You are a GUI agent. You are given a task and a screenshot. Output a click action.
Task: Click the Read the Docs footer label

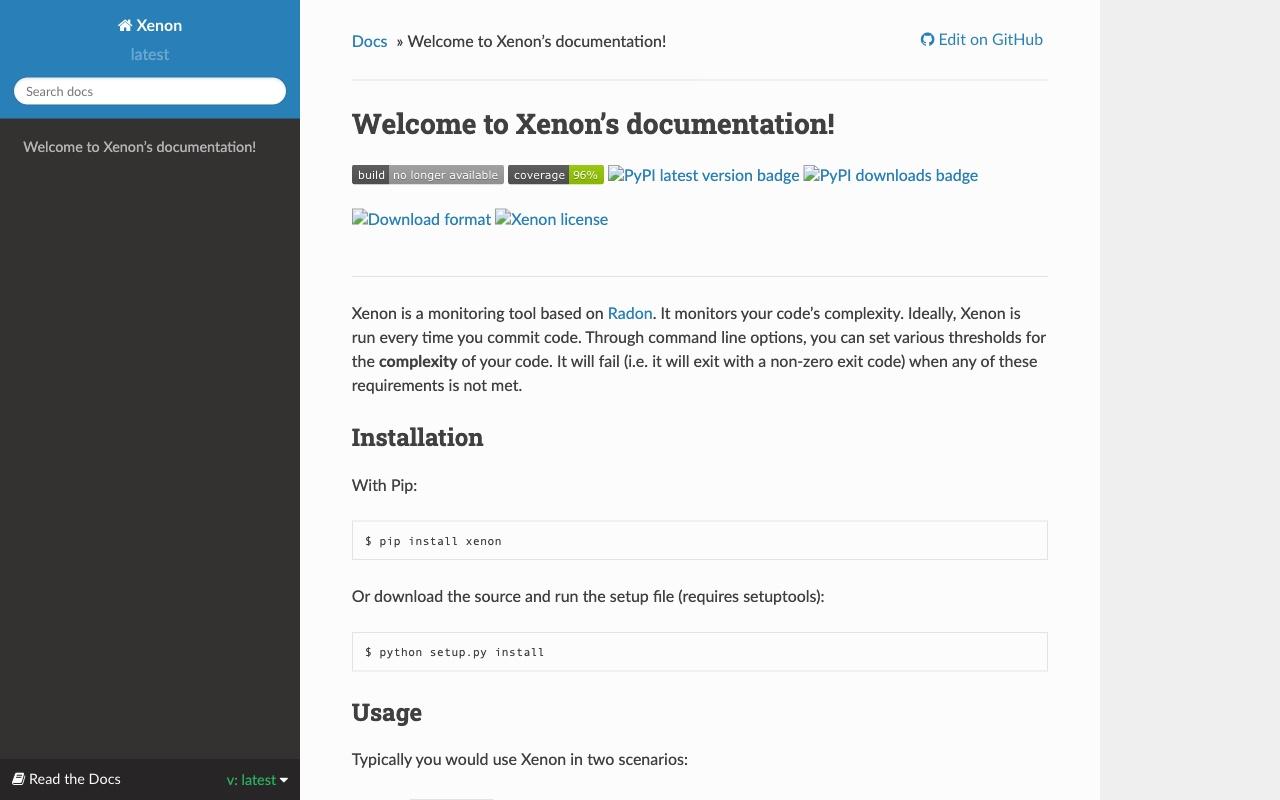pos(75,779)
